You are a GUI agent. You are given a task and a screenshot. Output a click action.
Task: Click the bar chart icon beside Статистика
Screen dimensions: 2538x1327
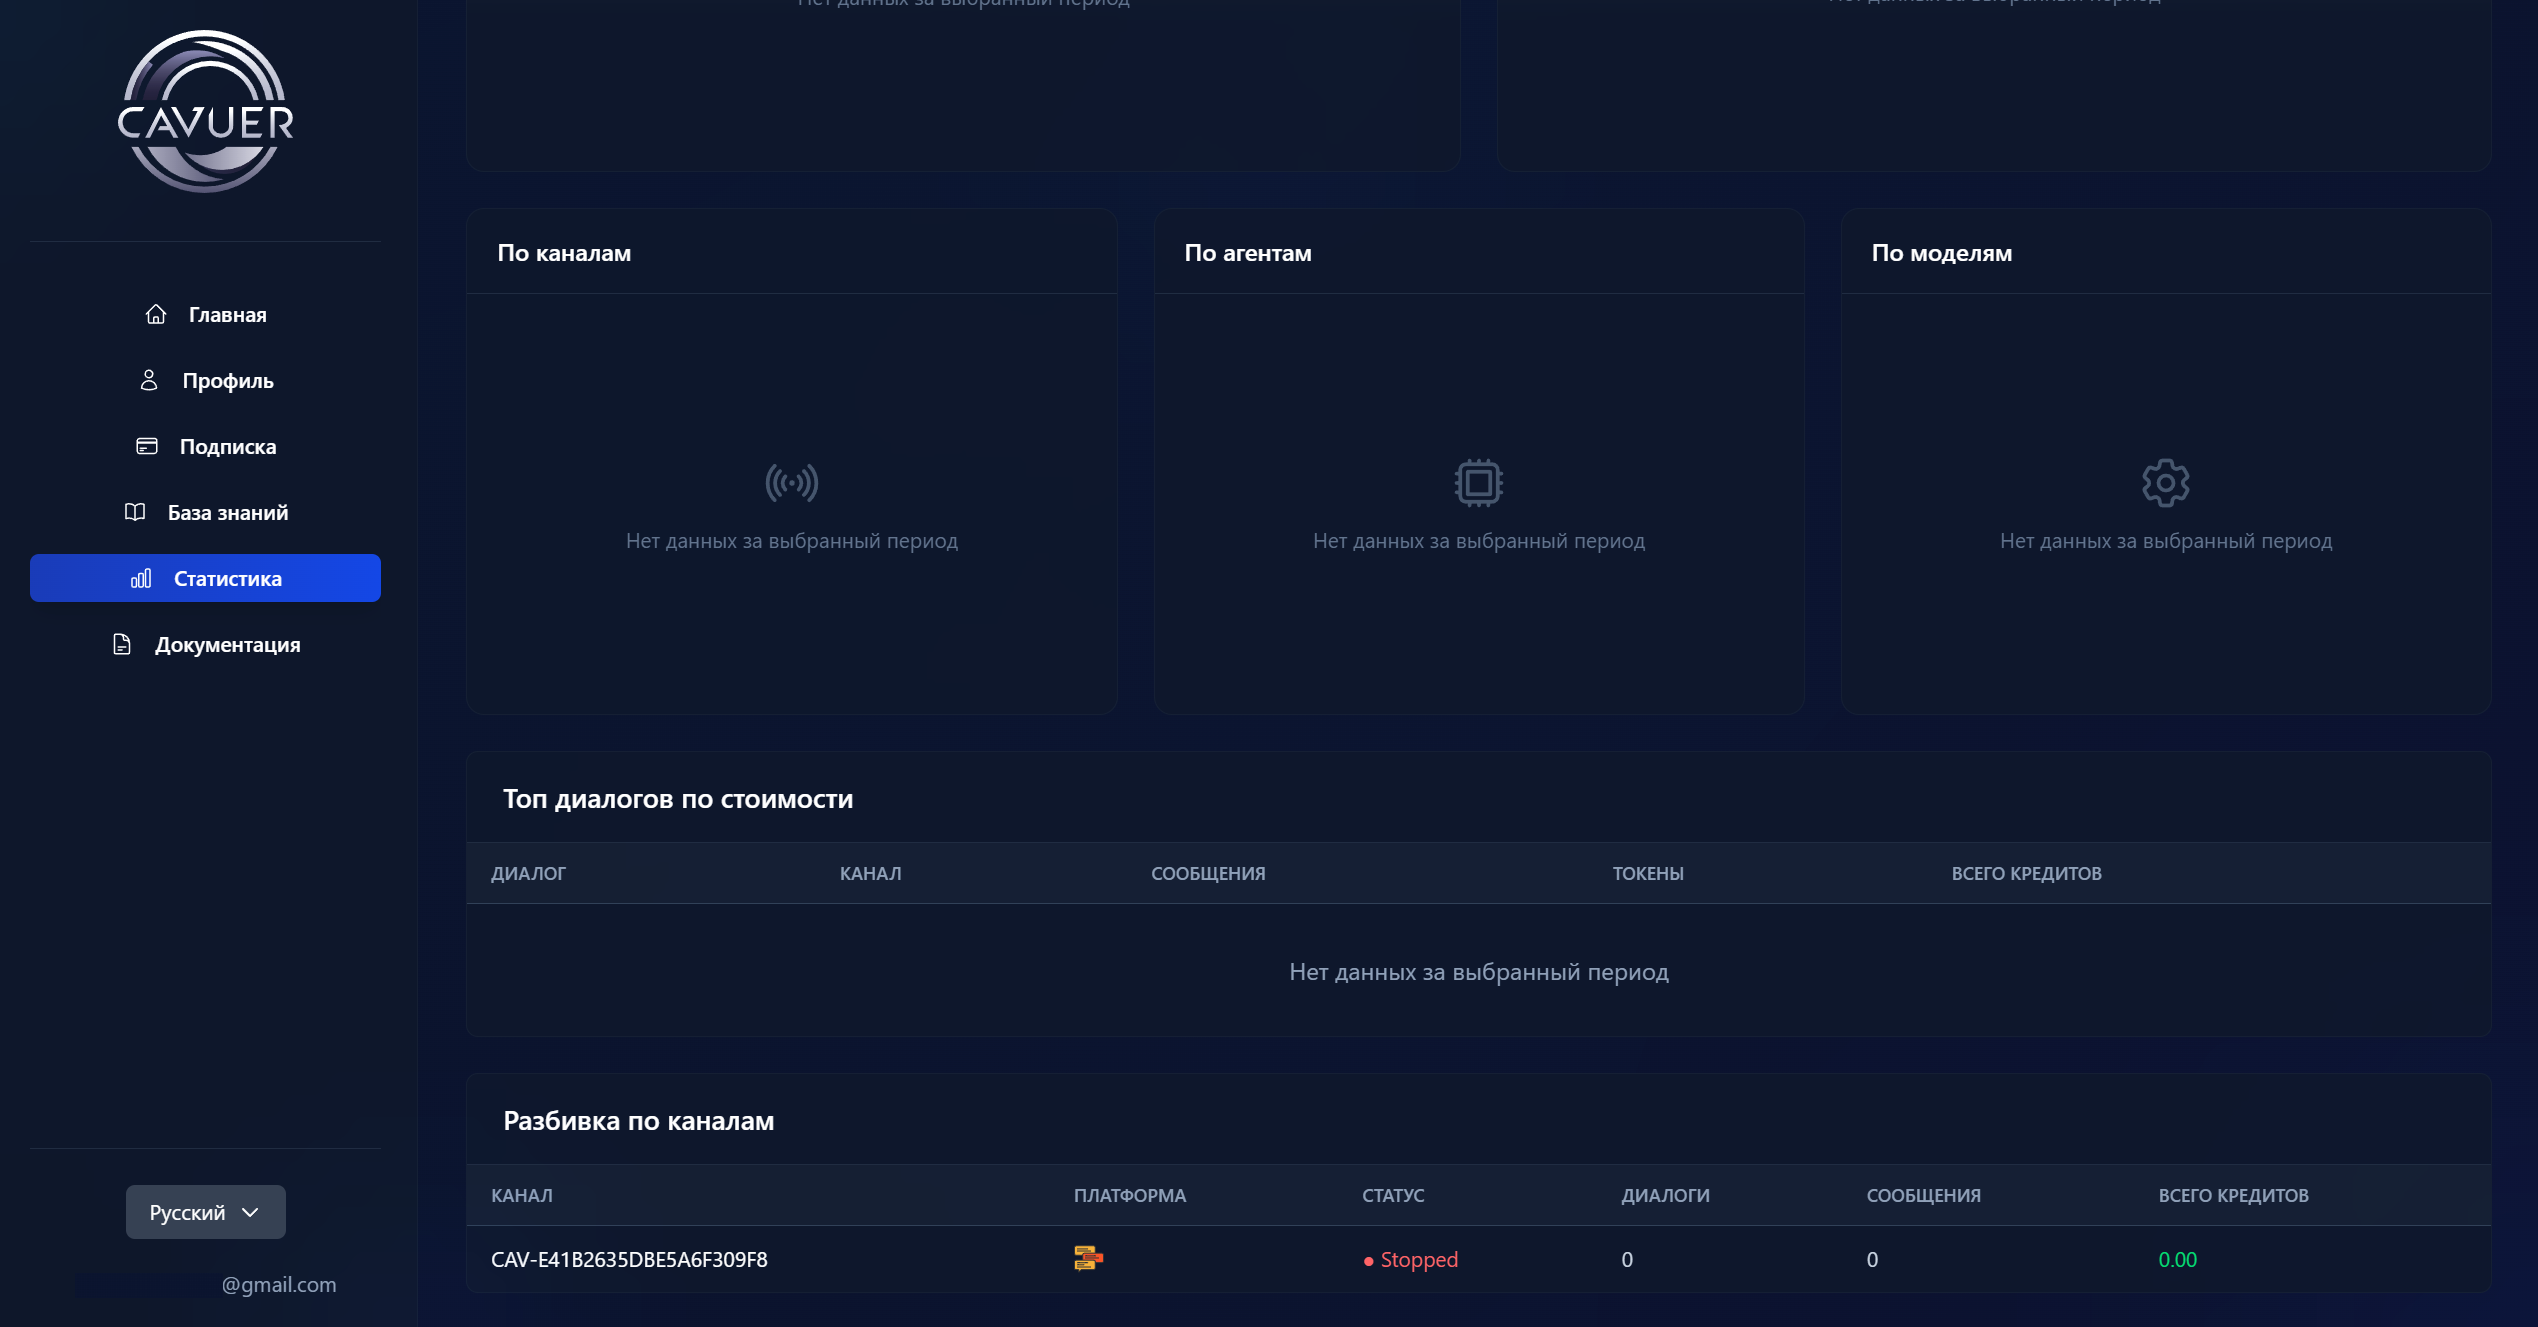coord(141,578)
